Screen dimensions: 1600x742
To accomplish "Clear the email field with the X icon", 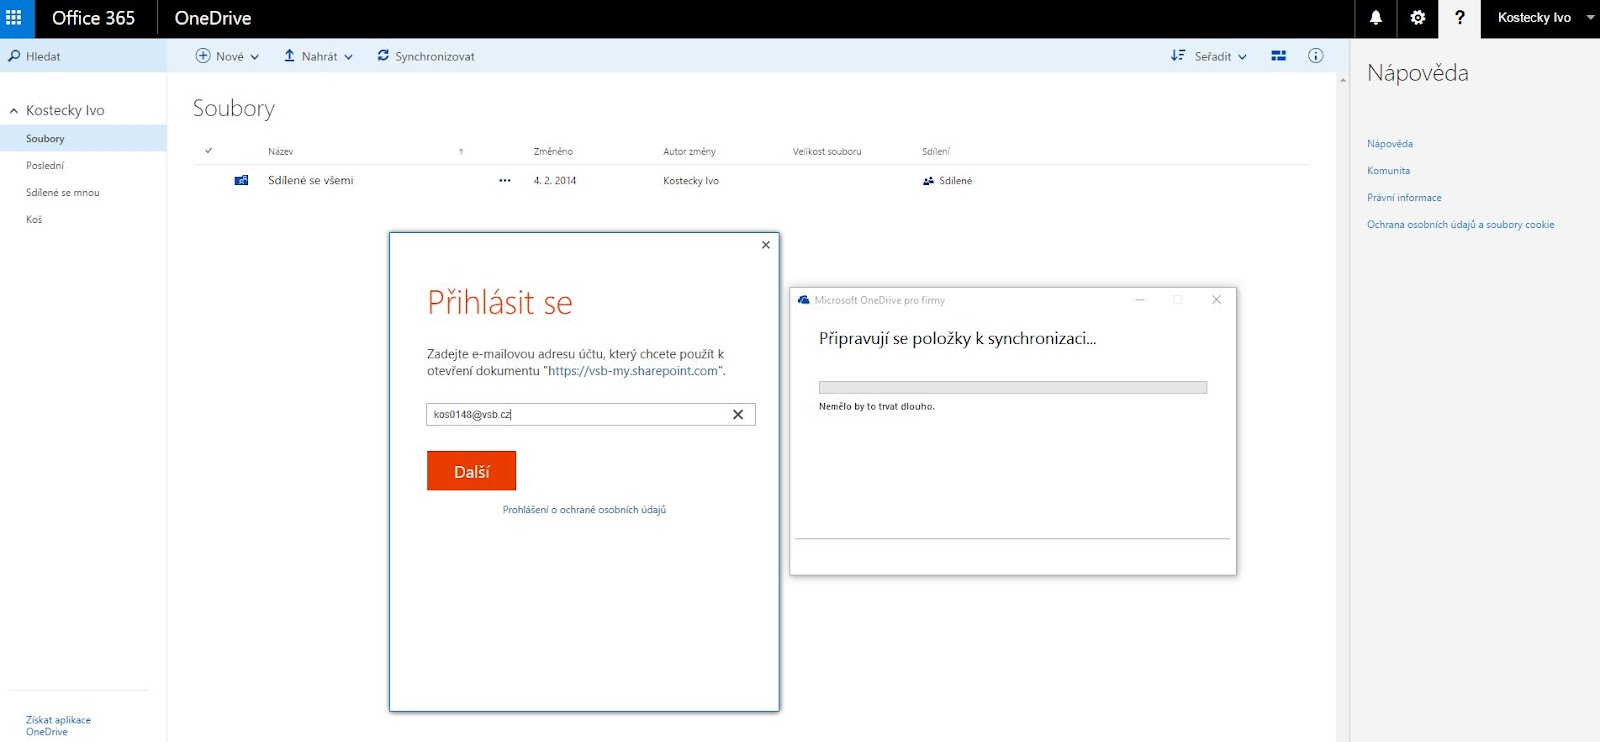I will click(738, 414).
